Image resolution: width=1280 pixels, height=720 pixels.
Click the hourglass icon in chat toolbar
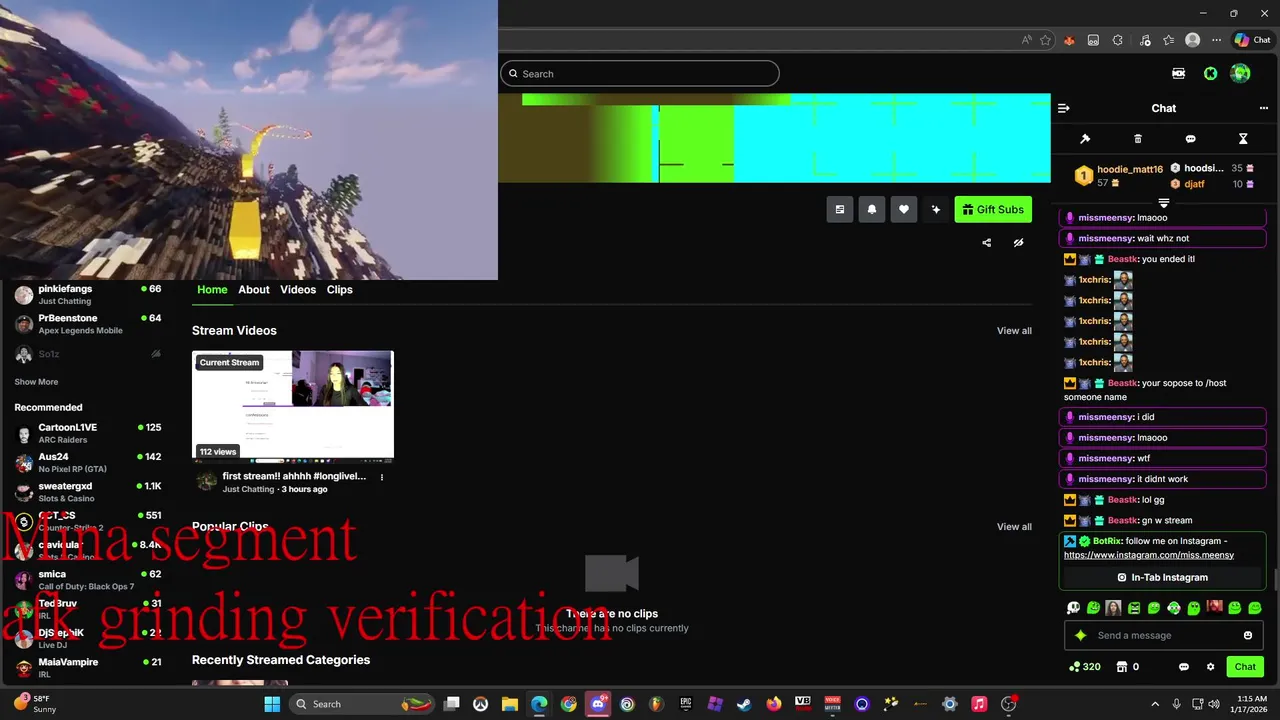pos(1243,139)
